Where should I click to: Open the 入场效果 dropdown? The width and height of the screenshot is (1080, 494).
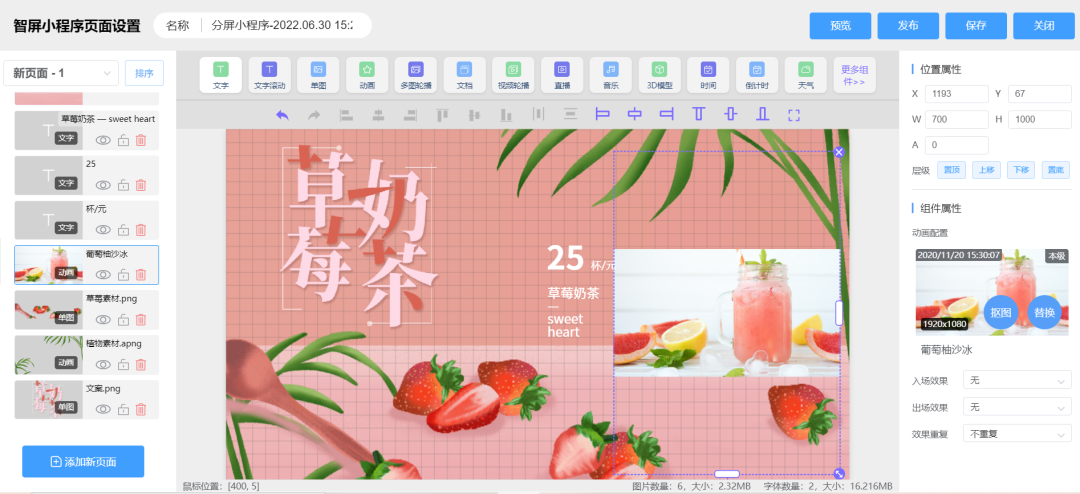point(1017,380)
